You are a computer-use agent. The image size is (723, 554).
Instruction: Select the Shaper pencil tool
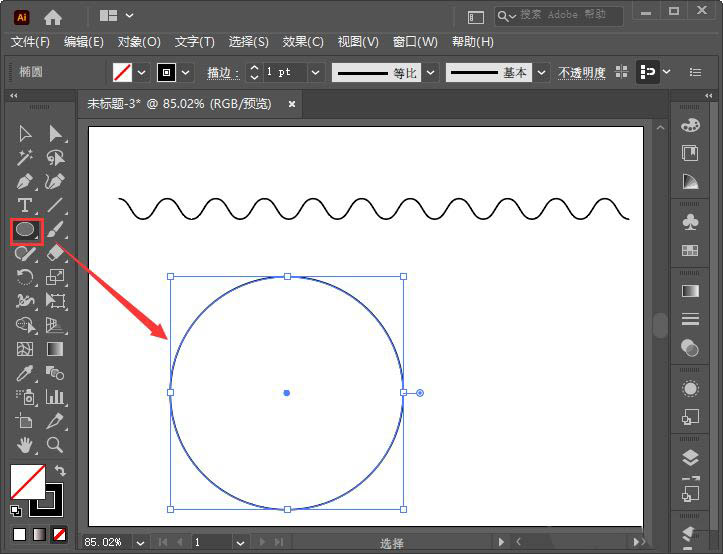[x=25, y=253]
